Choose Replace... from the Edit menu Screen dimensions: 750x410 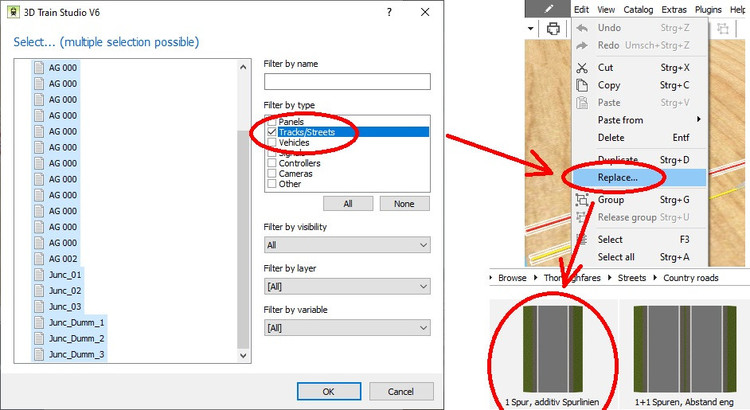[640, 177]
